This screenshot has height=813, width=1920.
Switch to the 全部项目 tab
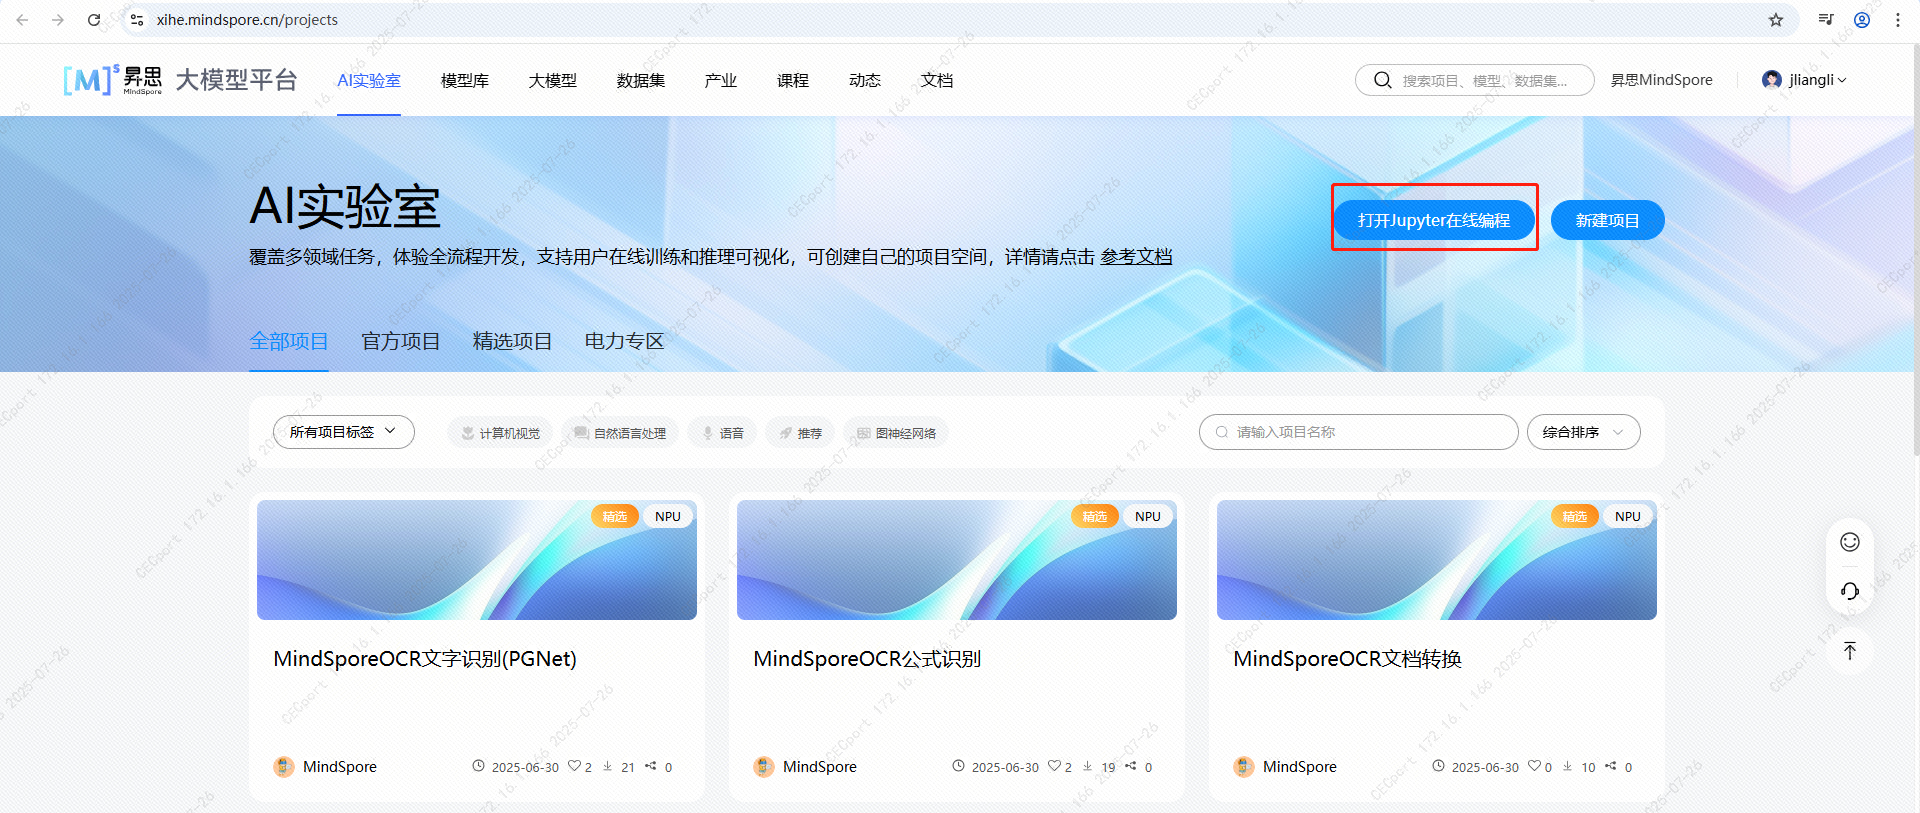coord(289,341)
